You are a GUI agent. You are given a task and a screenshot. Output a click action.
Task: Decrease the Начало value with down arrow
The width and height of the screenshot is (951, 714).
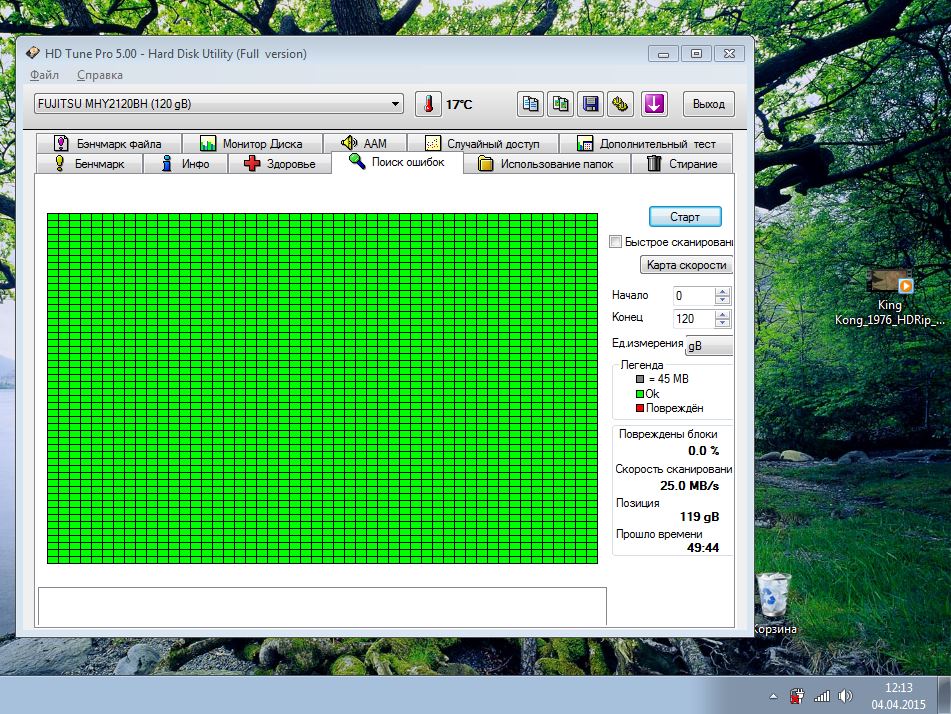(722, 300)
